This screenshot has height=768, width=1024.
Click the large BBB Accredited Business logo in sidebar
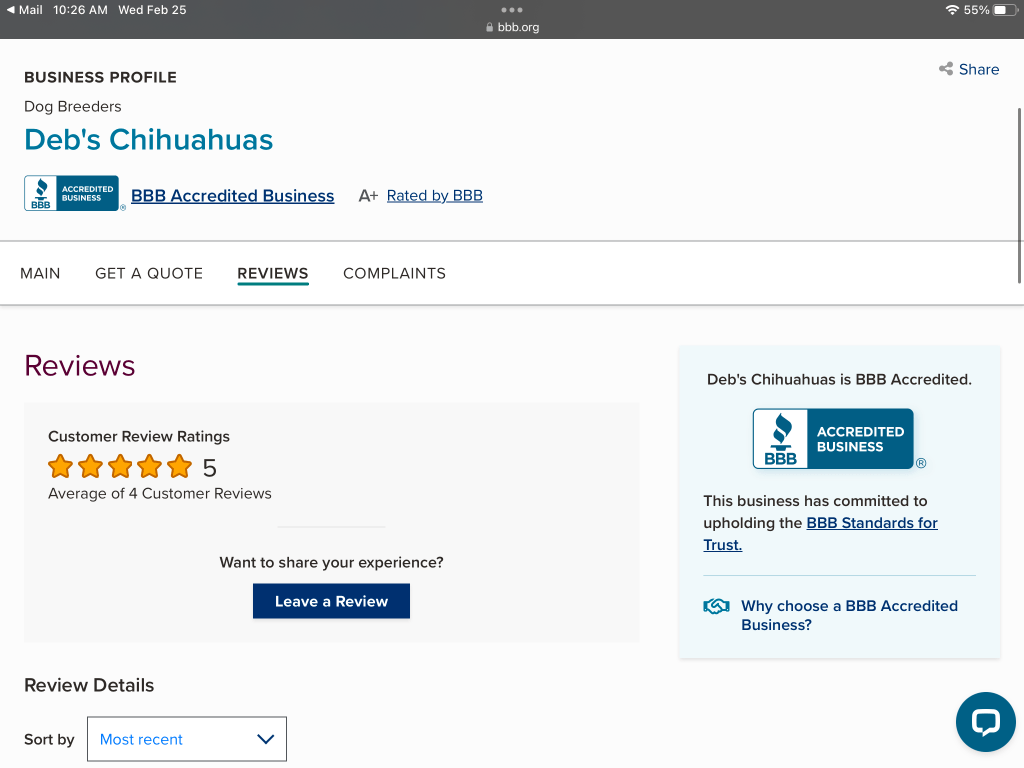(833, 439)
